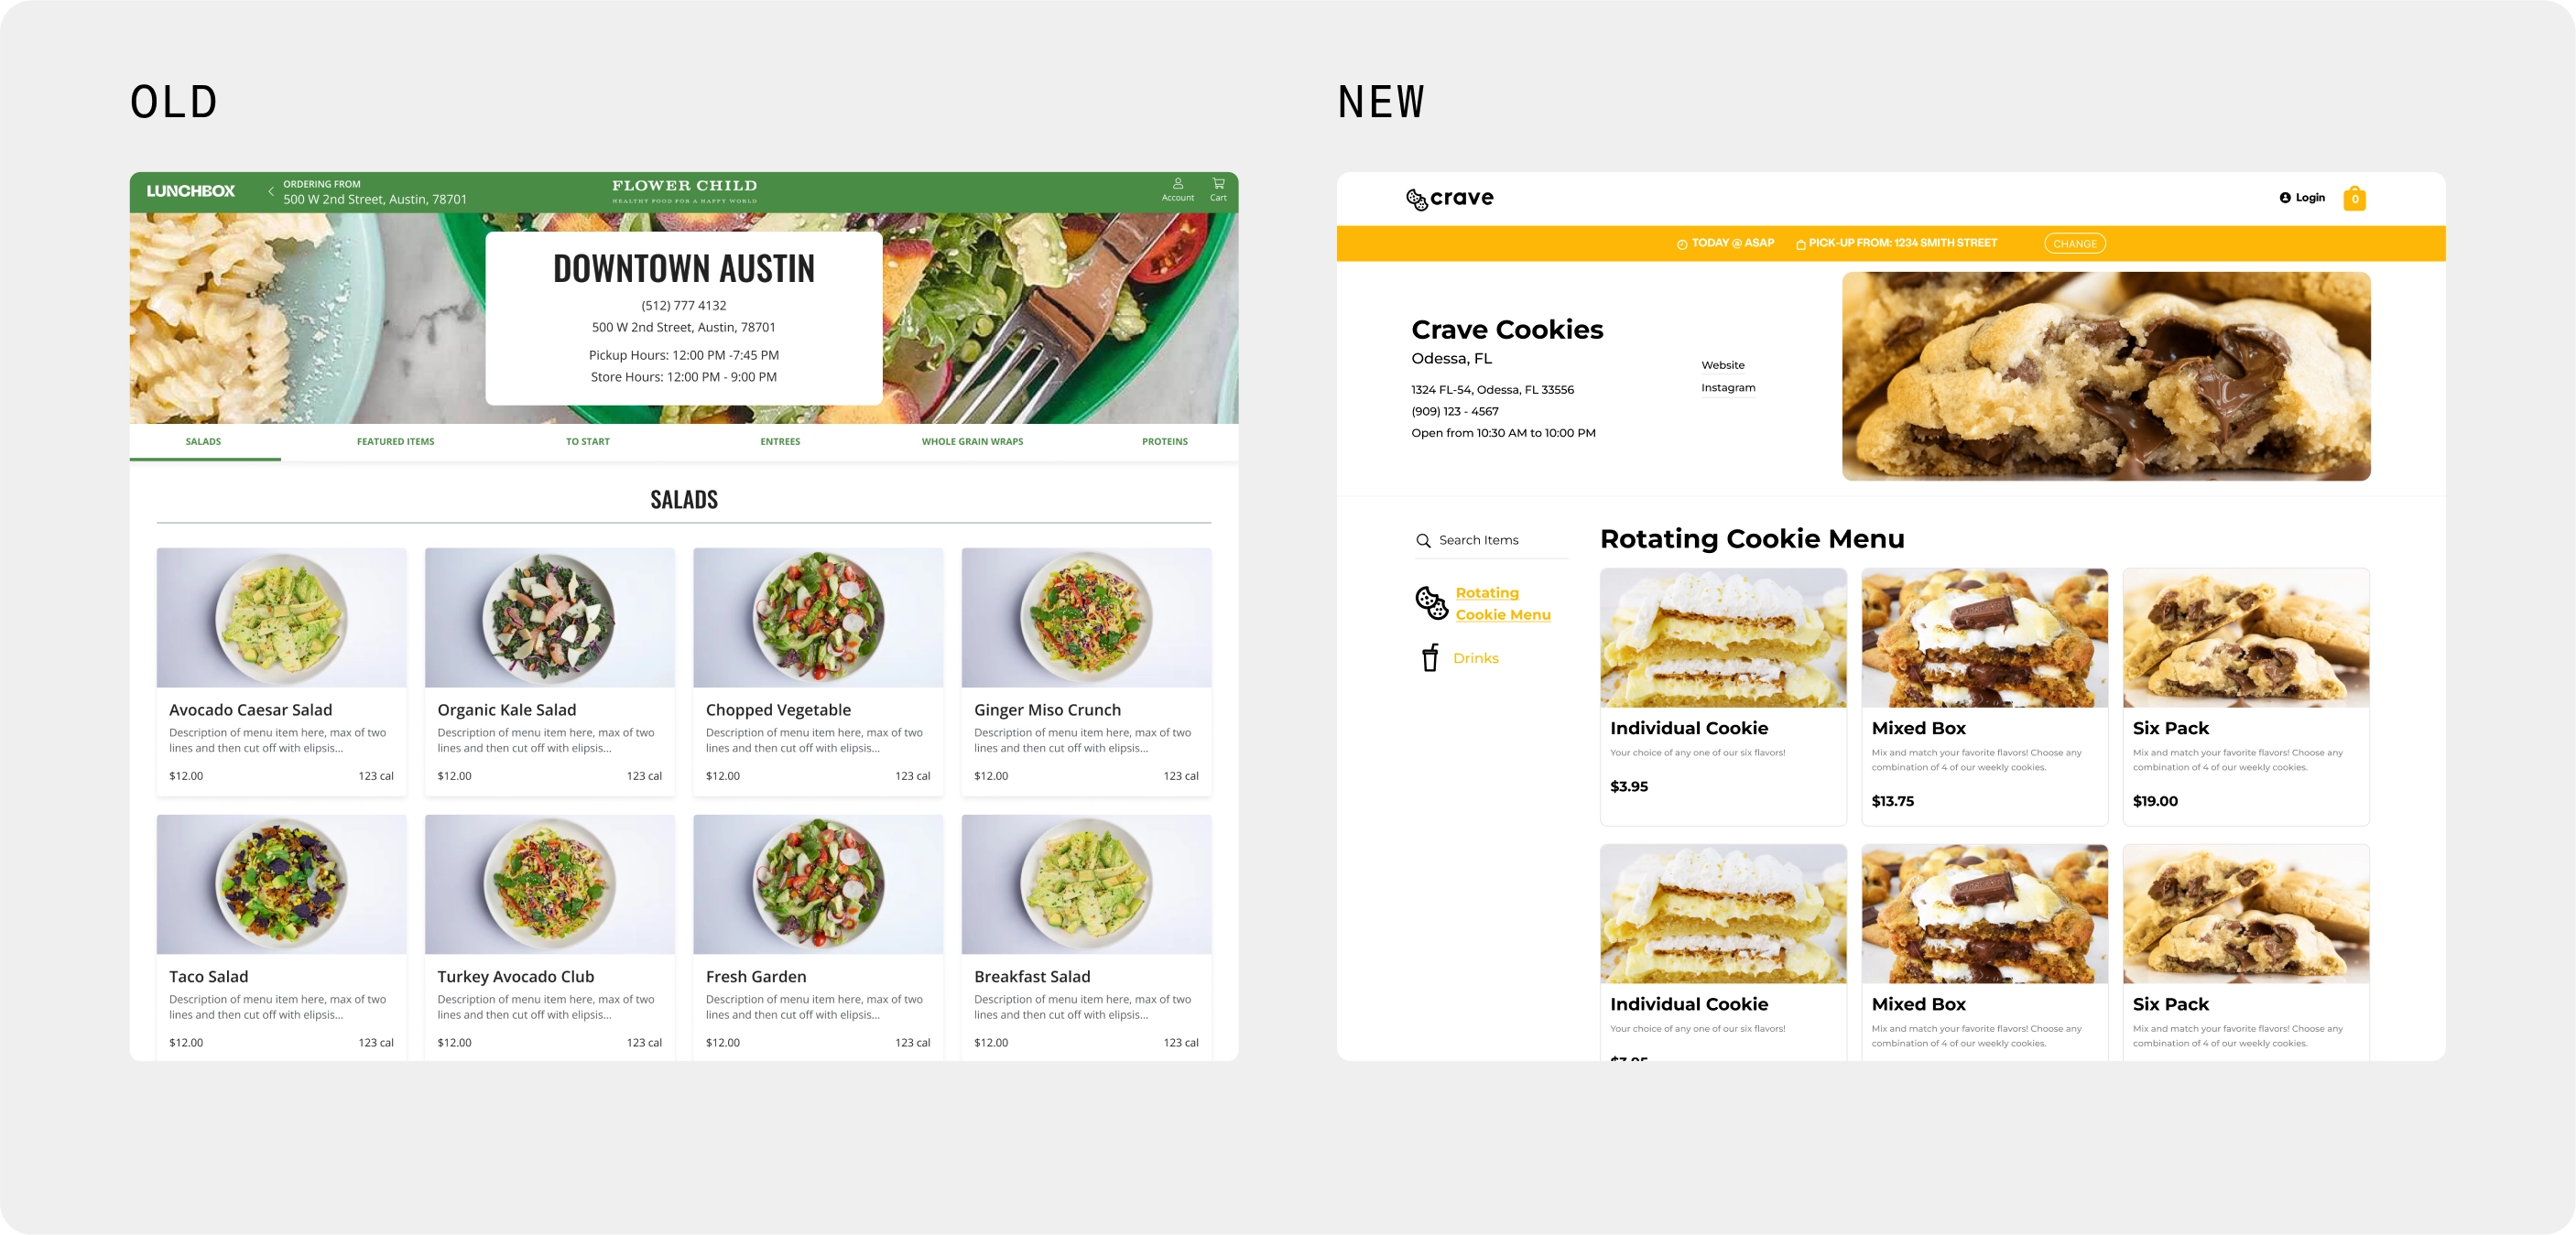Viewport: 2576px width, 1235px height.
Task: Open the Avocado Caesar Salad card
Action: pos(281,672)
